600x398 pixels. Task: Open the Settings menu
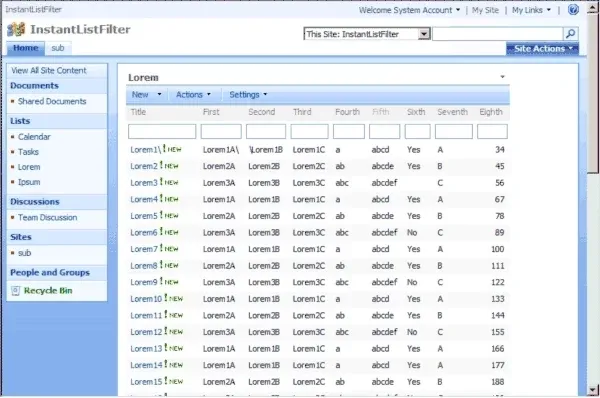coord(248,95)
